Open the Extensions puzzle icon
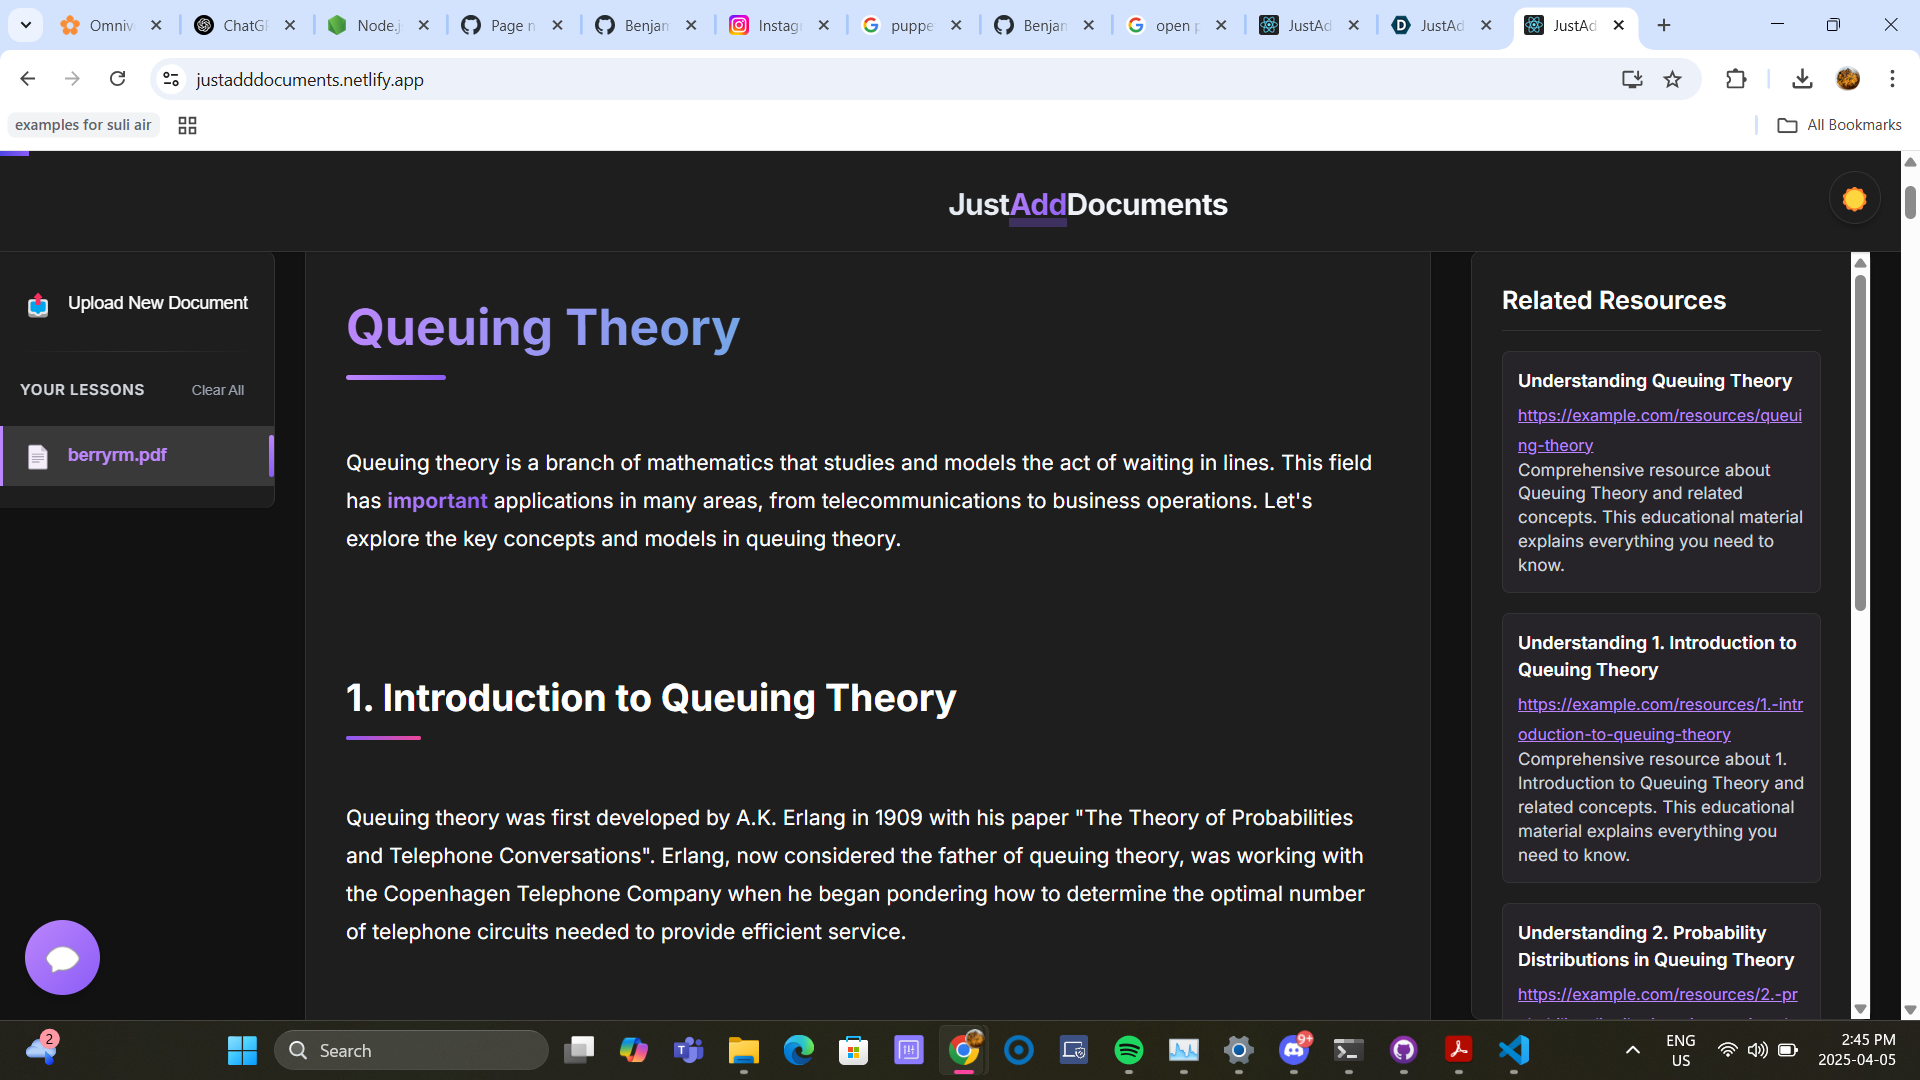 [1736, 79]
